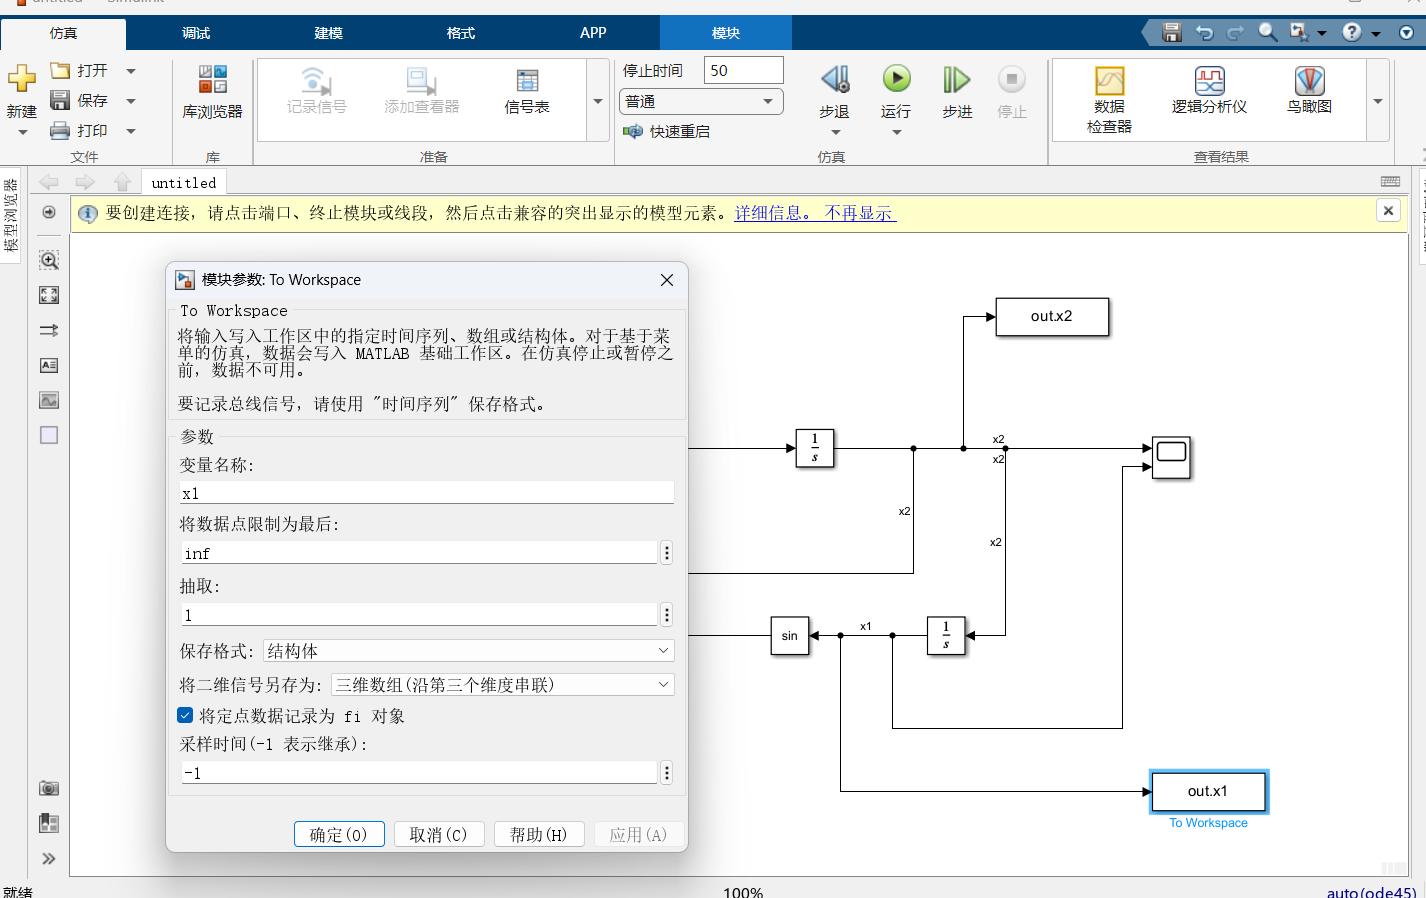Expand the 运行 dropdown arrow
The width and height of the screenshot is (1426, 898).
pos(897,132)
